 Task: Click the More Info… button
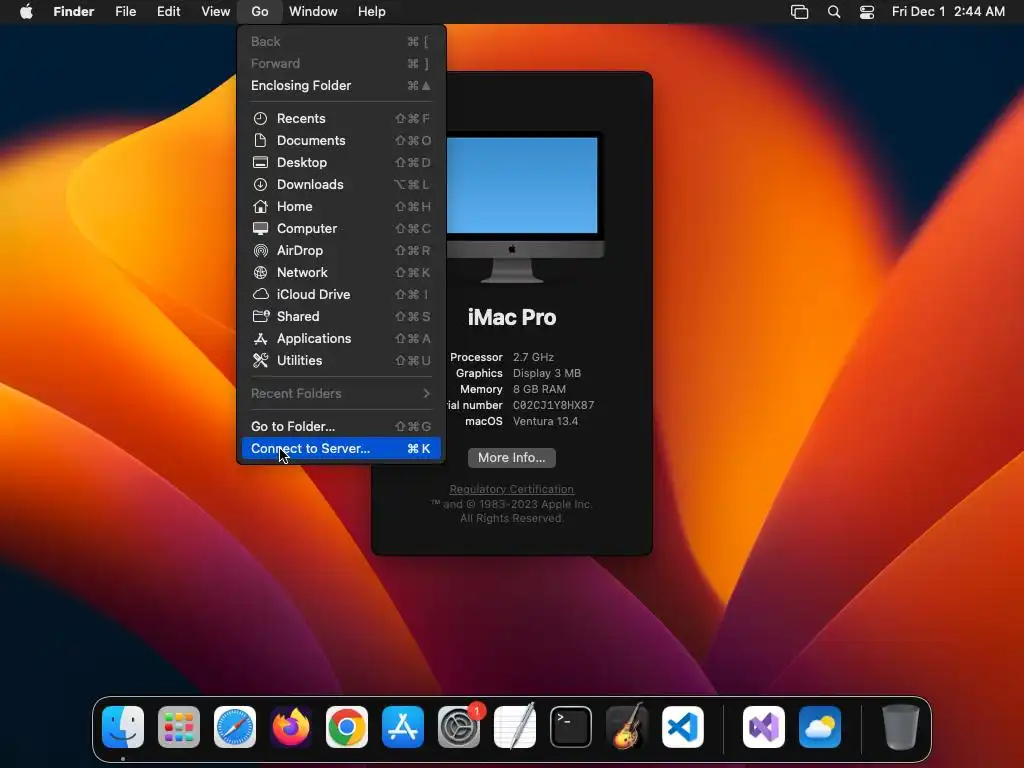[x=512, y=458]
